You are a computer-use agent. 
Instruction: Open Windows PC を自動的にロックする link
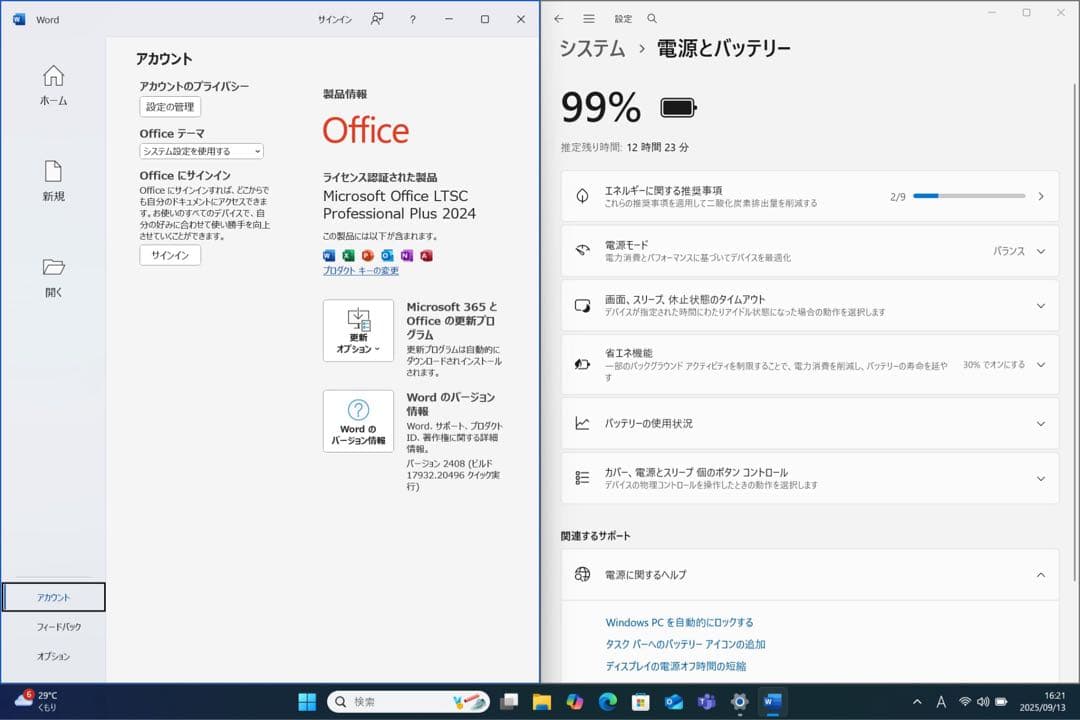[x=679, y=622]
